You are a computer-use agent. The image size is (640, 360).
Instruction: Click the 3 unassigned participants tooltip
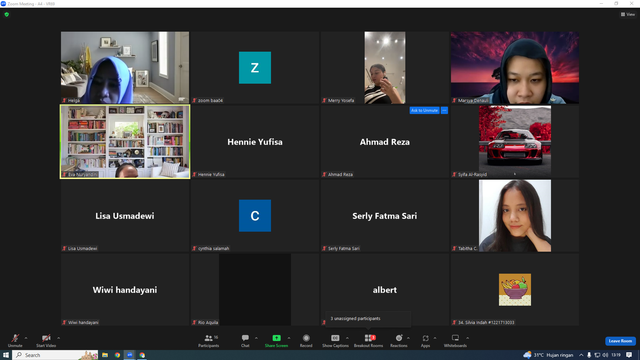pos(368,318)
